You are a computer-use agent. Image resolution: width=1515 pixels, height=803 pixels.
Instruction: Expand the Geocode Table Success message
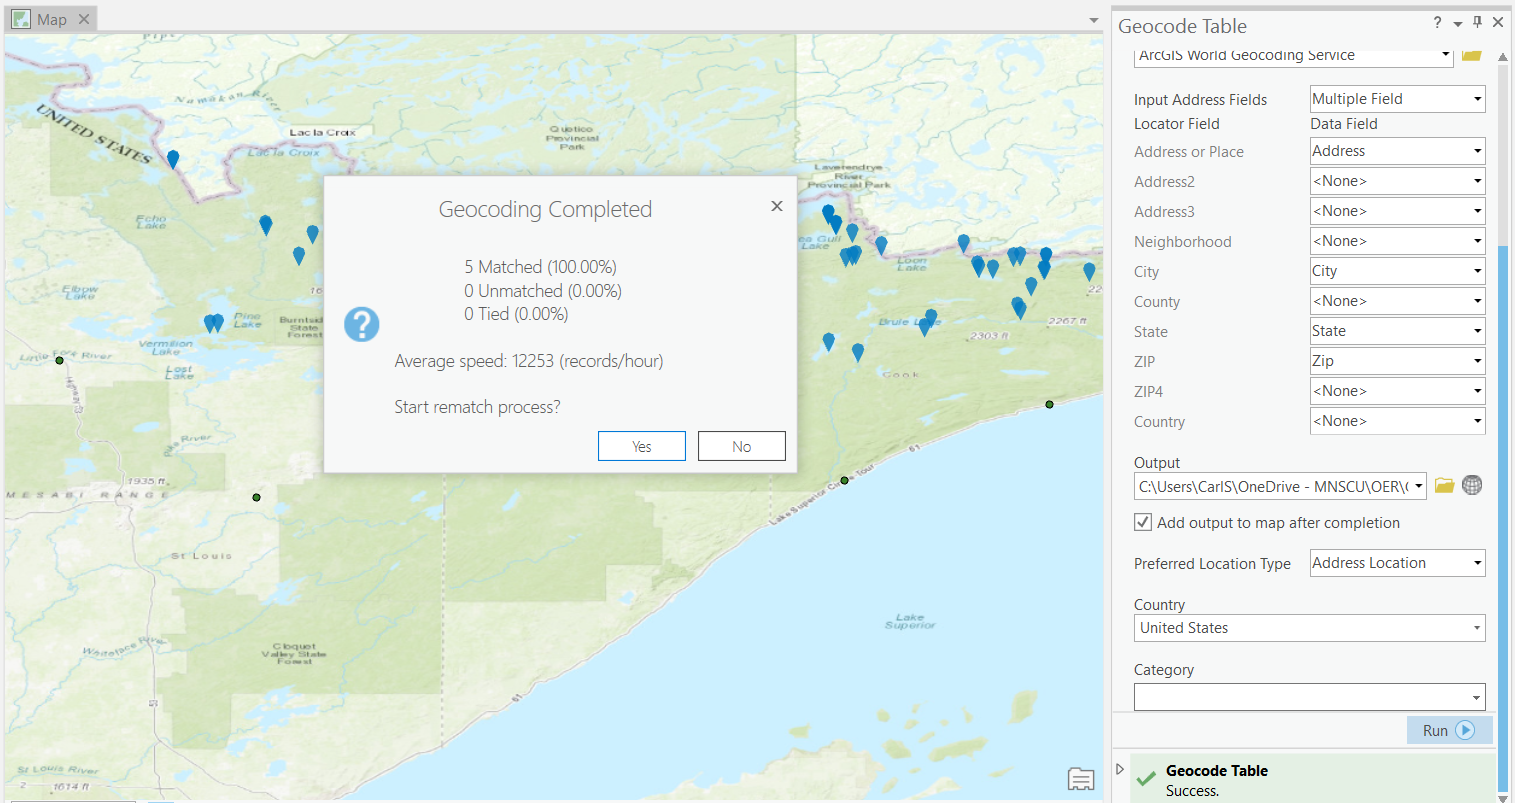coord(1119,768)
